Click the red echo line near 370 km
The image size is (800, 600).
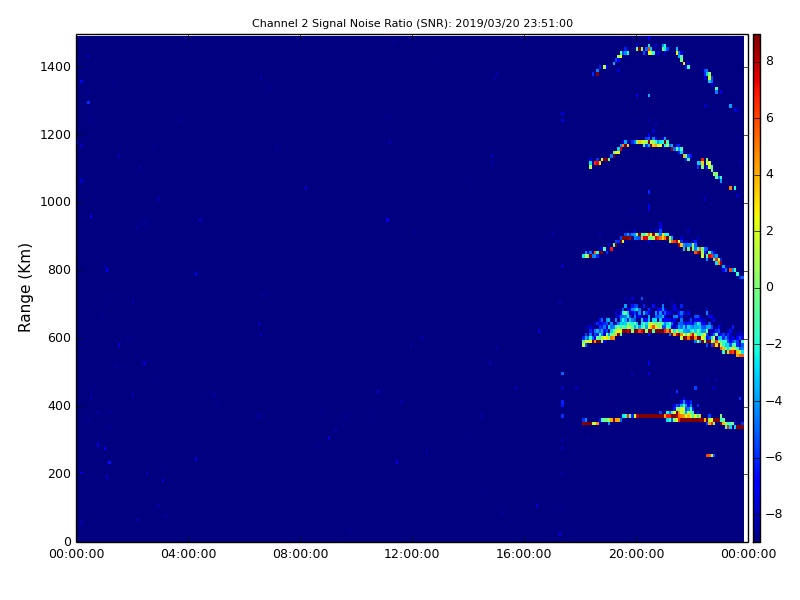(663, 415)
